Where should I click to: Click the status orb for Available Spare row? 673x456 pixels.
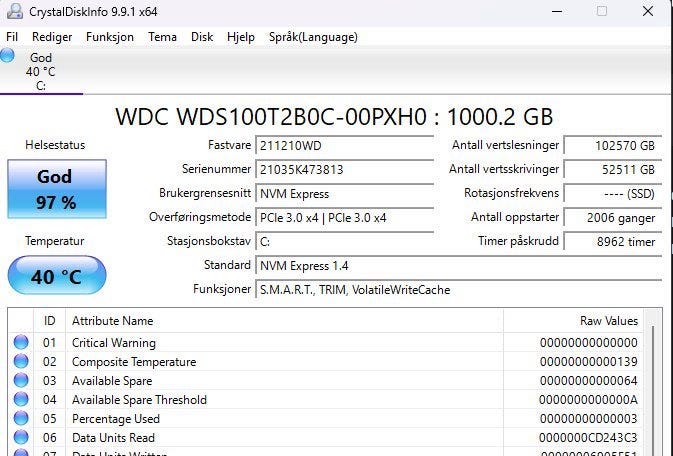tap(21, 380)
